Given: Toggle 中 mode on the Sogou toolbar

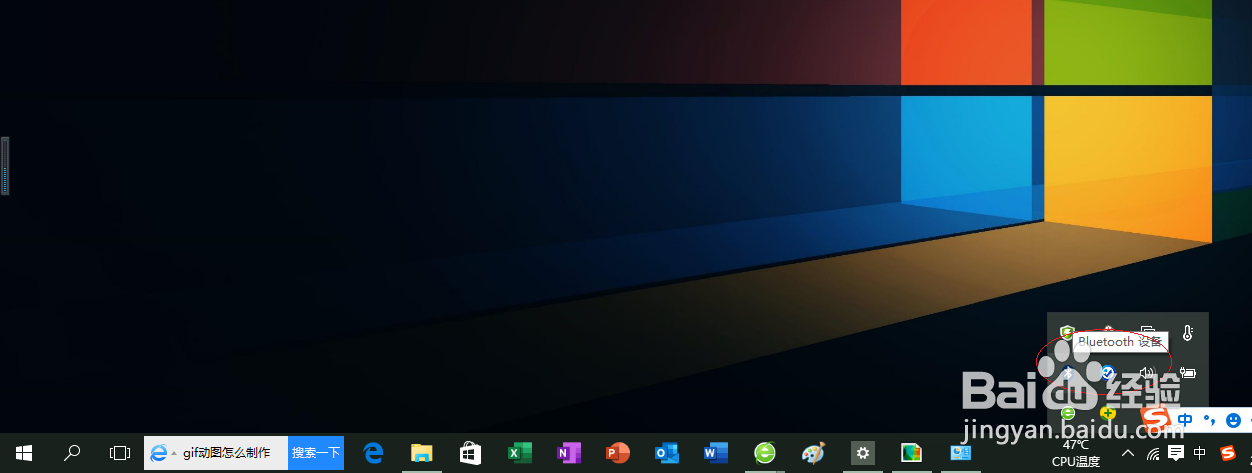Looking at the screenshot, I should click(1186, 420).
